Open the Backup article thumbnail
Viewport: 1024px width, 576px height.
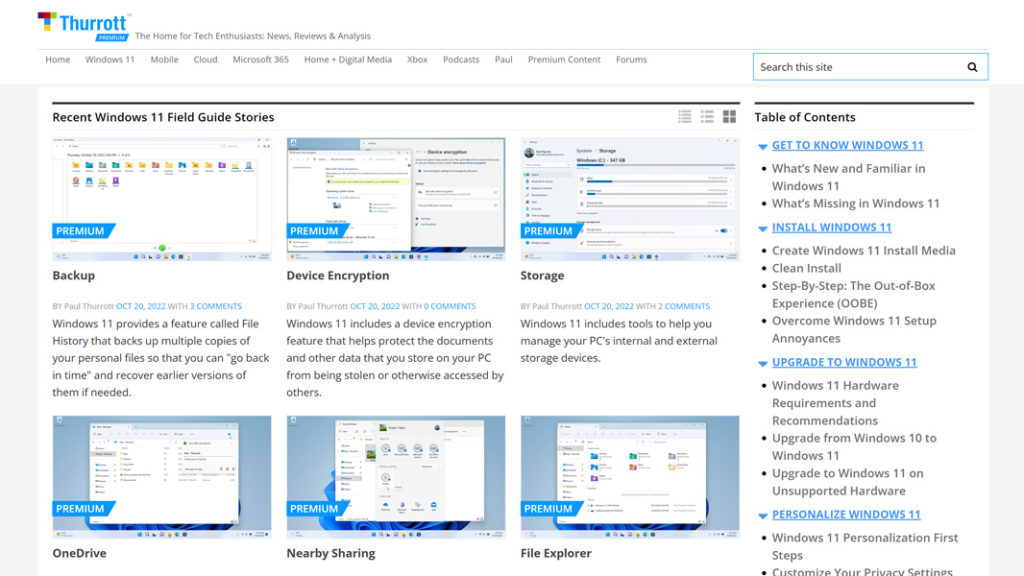tap(162, 199)
